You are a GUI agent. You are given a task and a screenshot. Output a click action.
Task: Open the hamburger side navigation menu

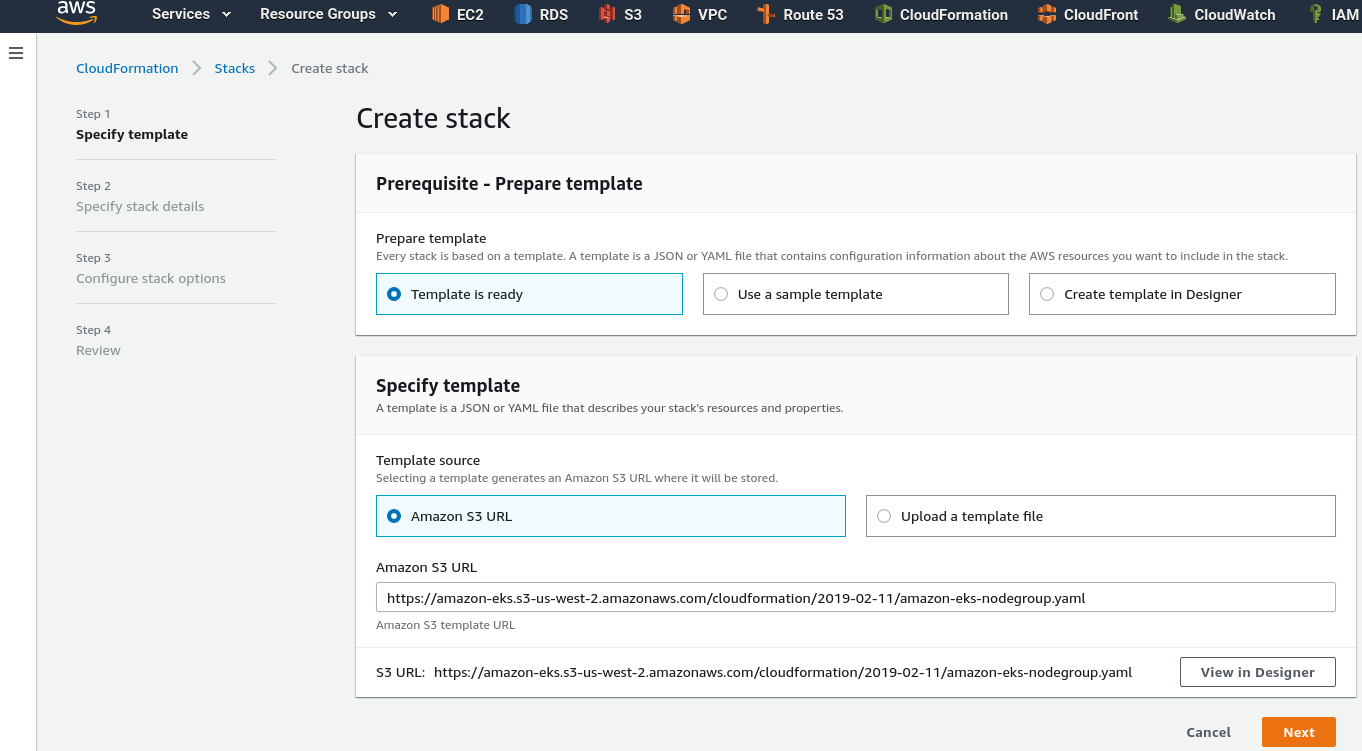coord(16,53)
